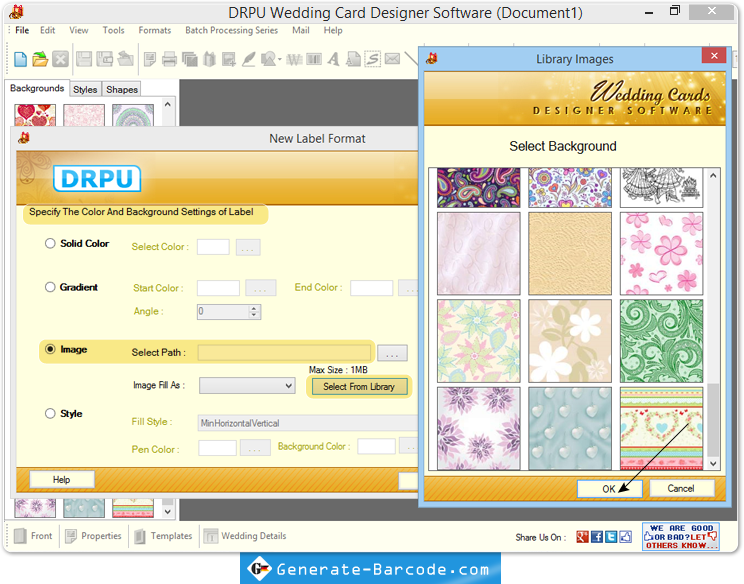Open the Edit menu
Image resolution: width=744 pixels, height=584 pixels.
point(47,30)
